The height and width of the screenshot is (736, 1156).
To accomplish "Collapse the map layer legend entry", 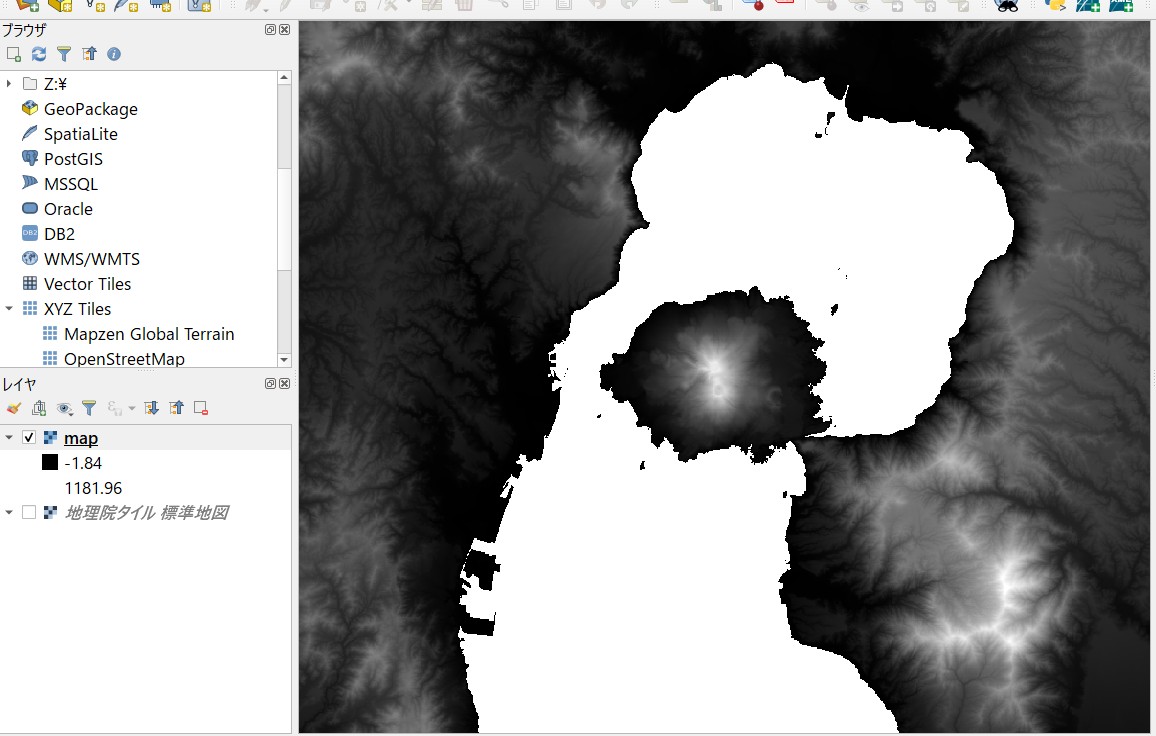I will [11, 437].
